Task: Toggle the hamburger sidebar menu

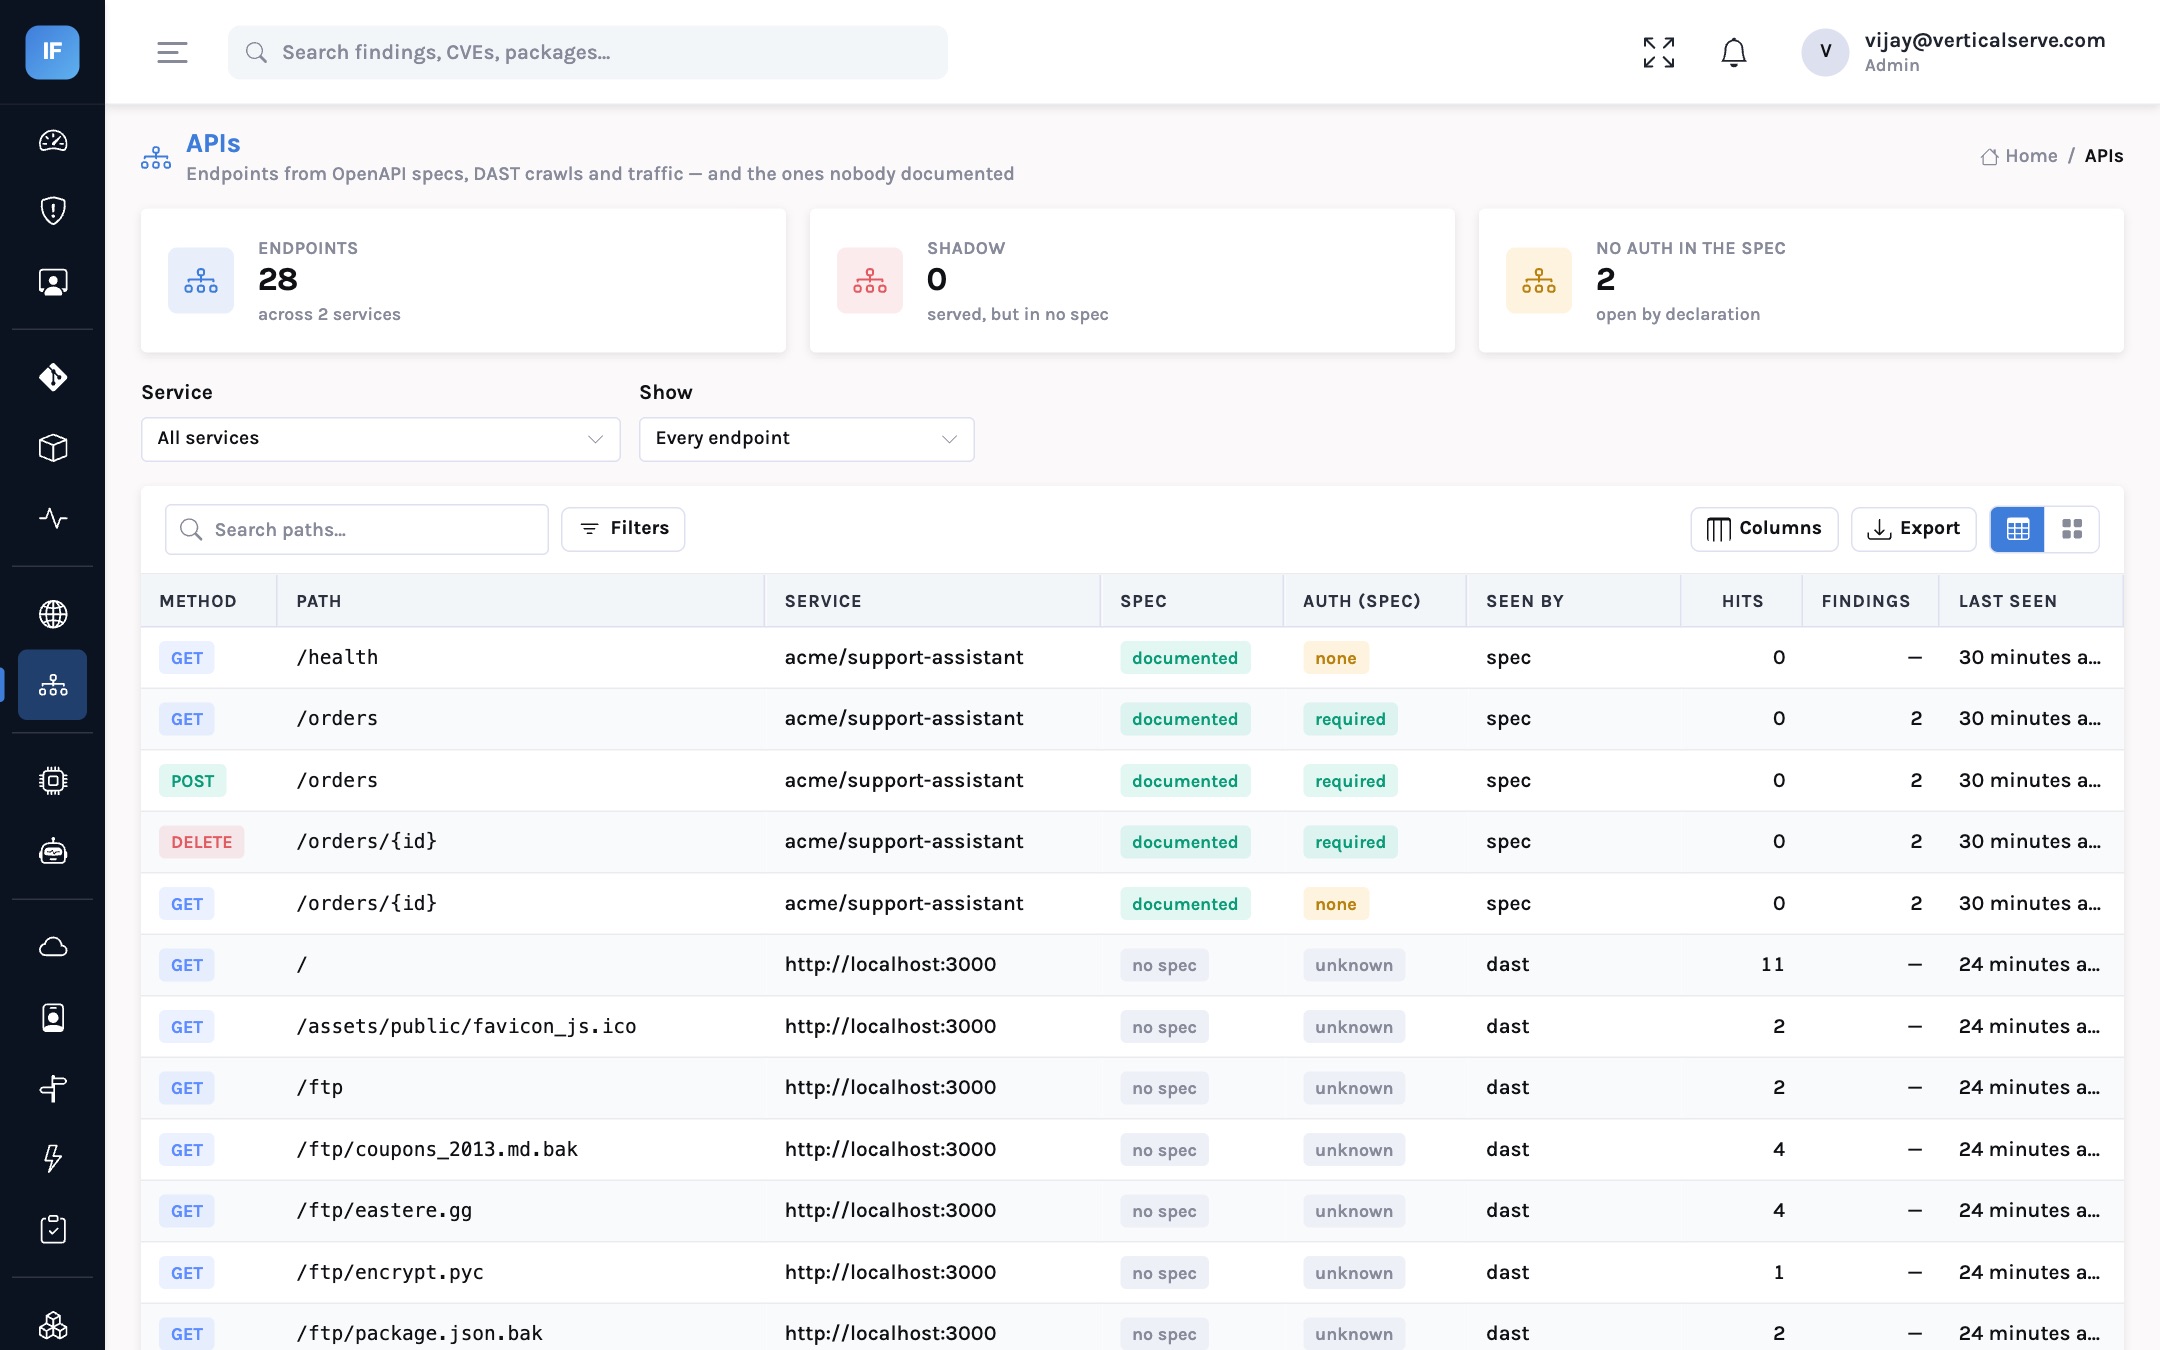Action: [x=172, y=52]
